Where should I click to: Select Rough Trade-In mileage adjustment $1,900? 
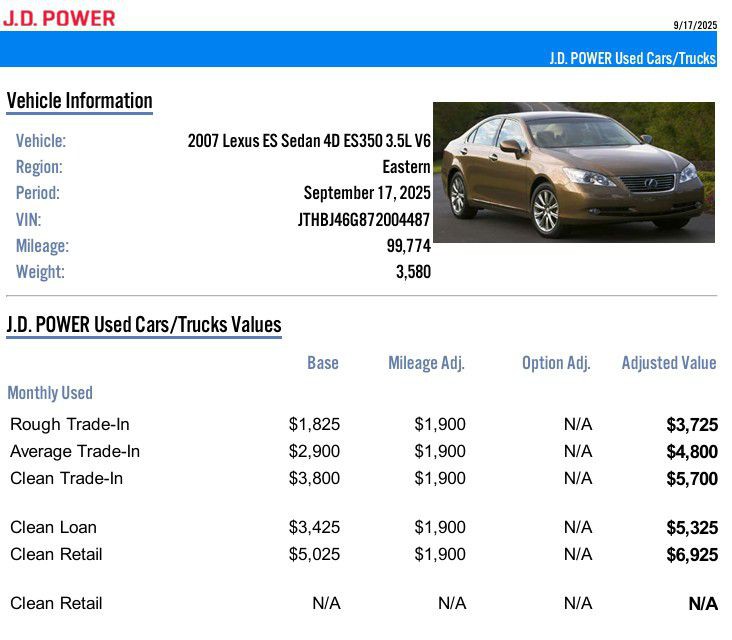tap(440, 424)
